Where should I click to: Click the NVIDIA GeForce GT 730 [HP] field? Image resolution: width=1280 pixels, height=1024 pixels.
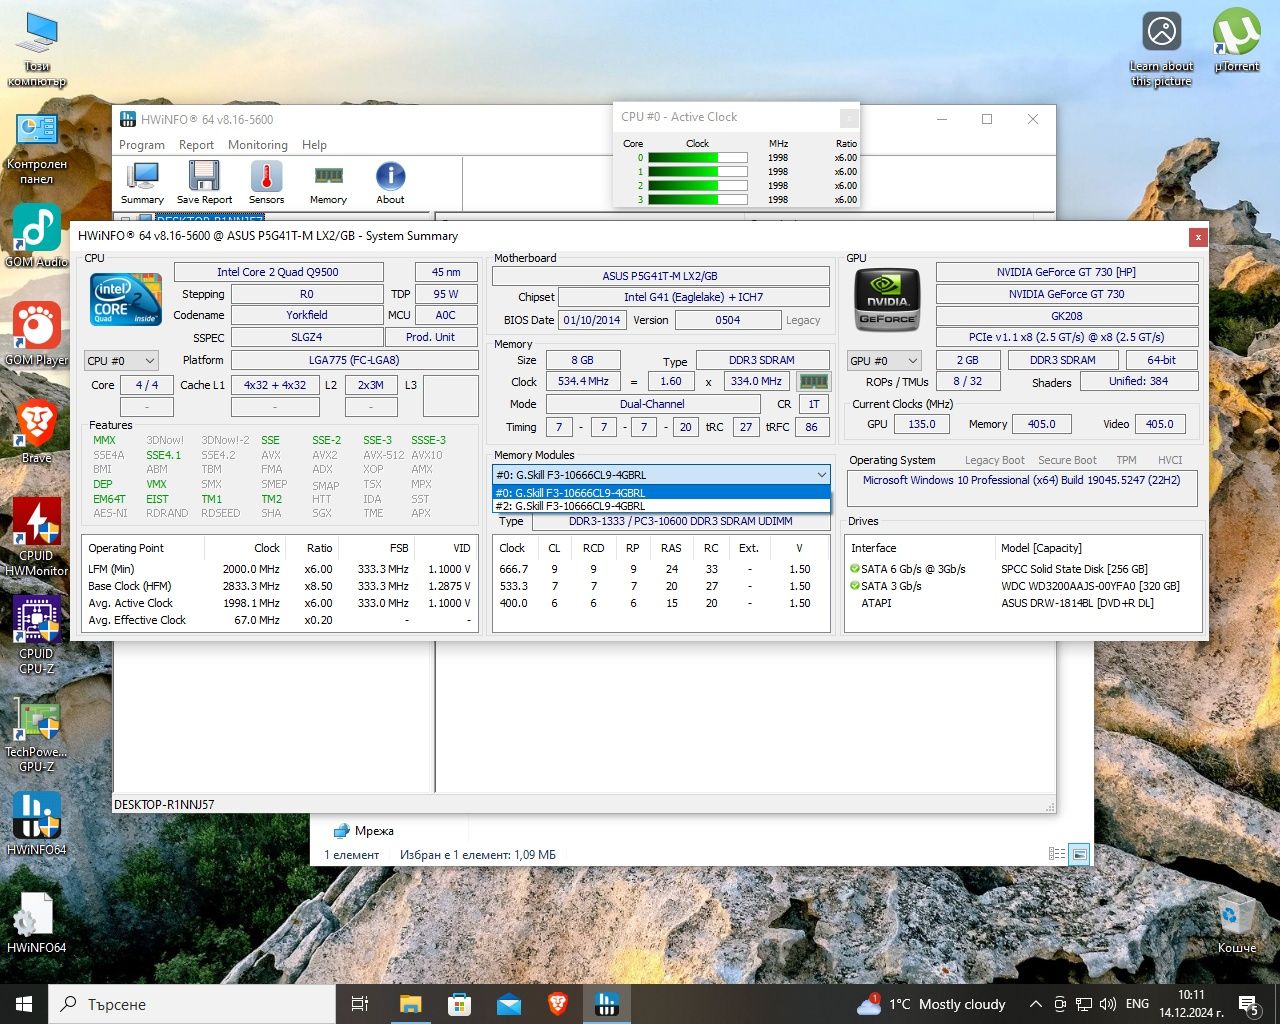pyautogui.click(x=1067, y=272)
